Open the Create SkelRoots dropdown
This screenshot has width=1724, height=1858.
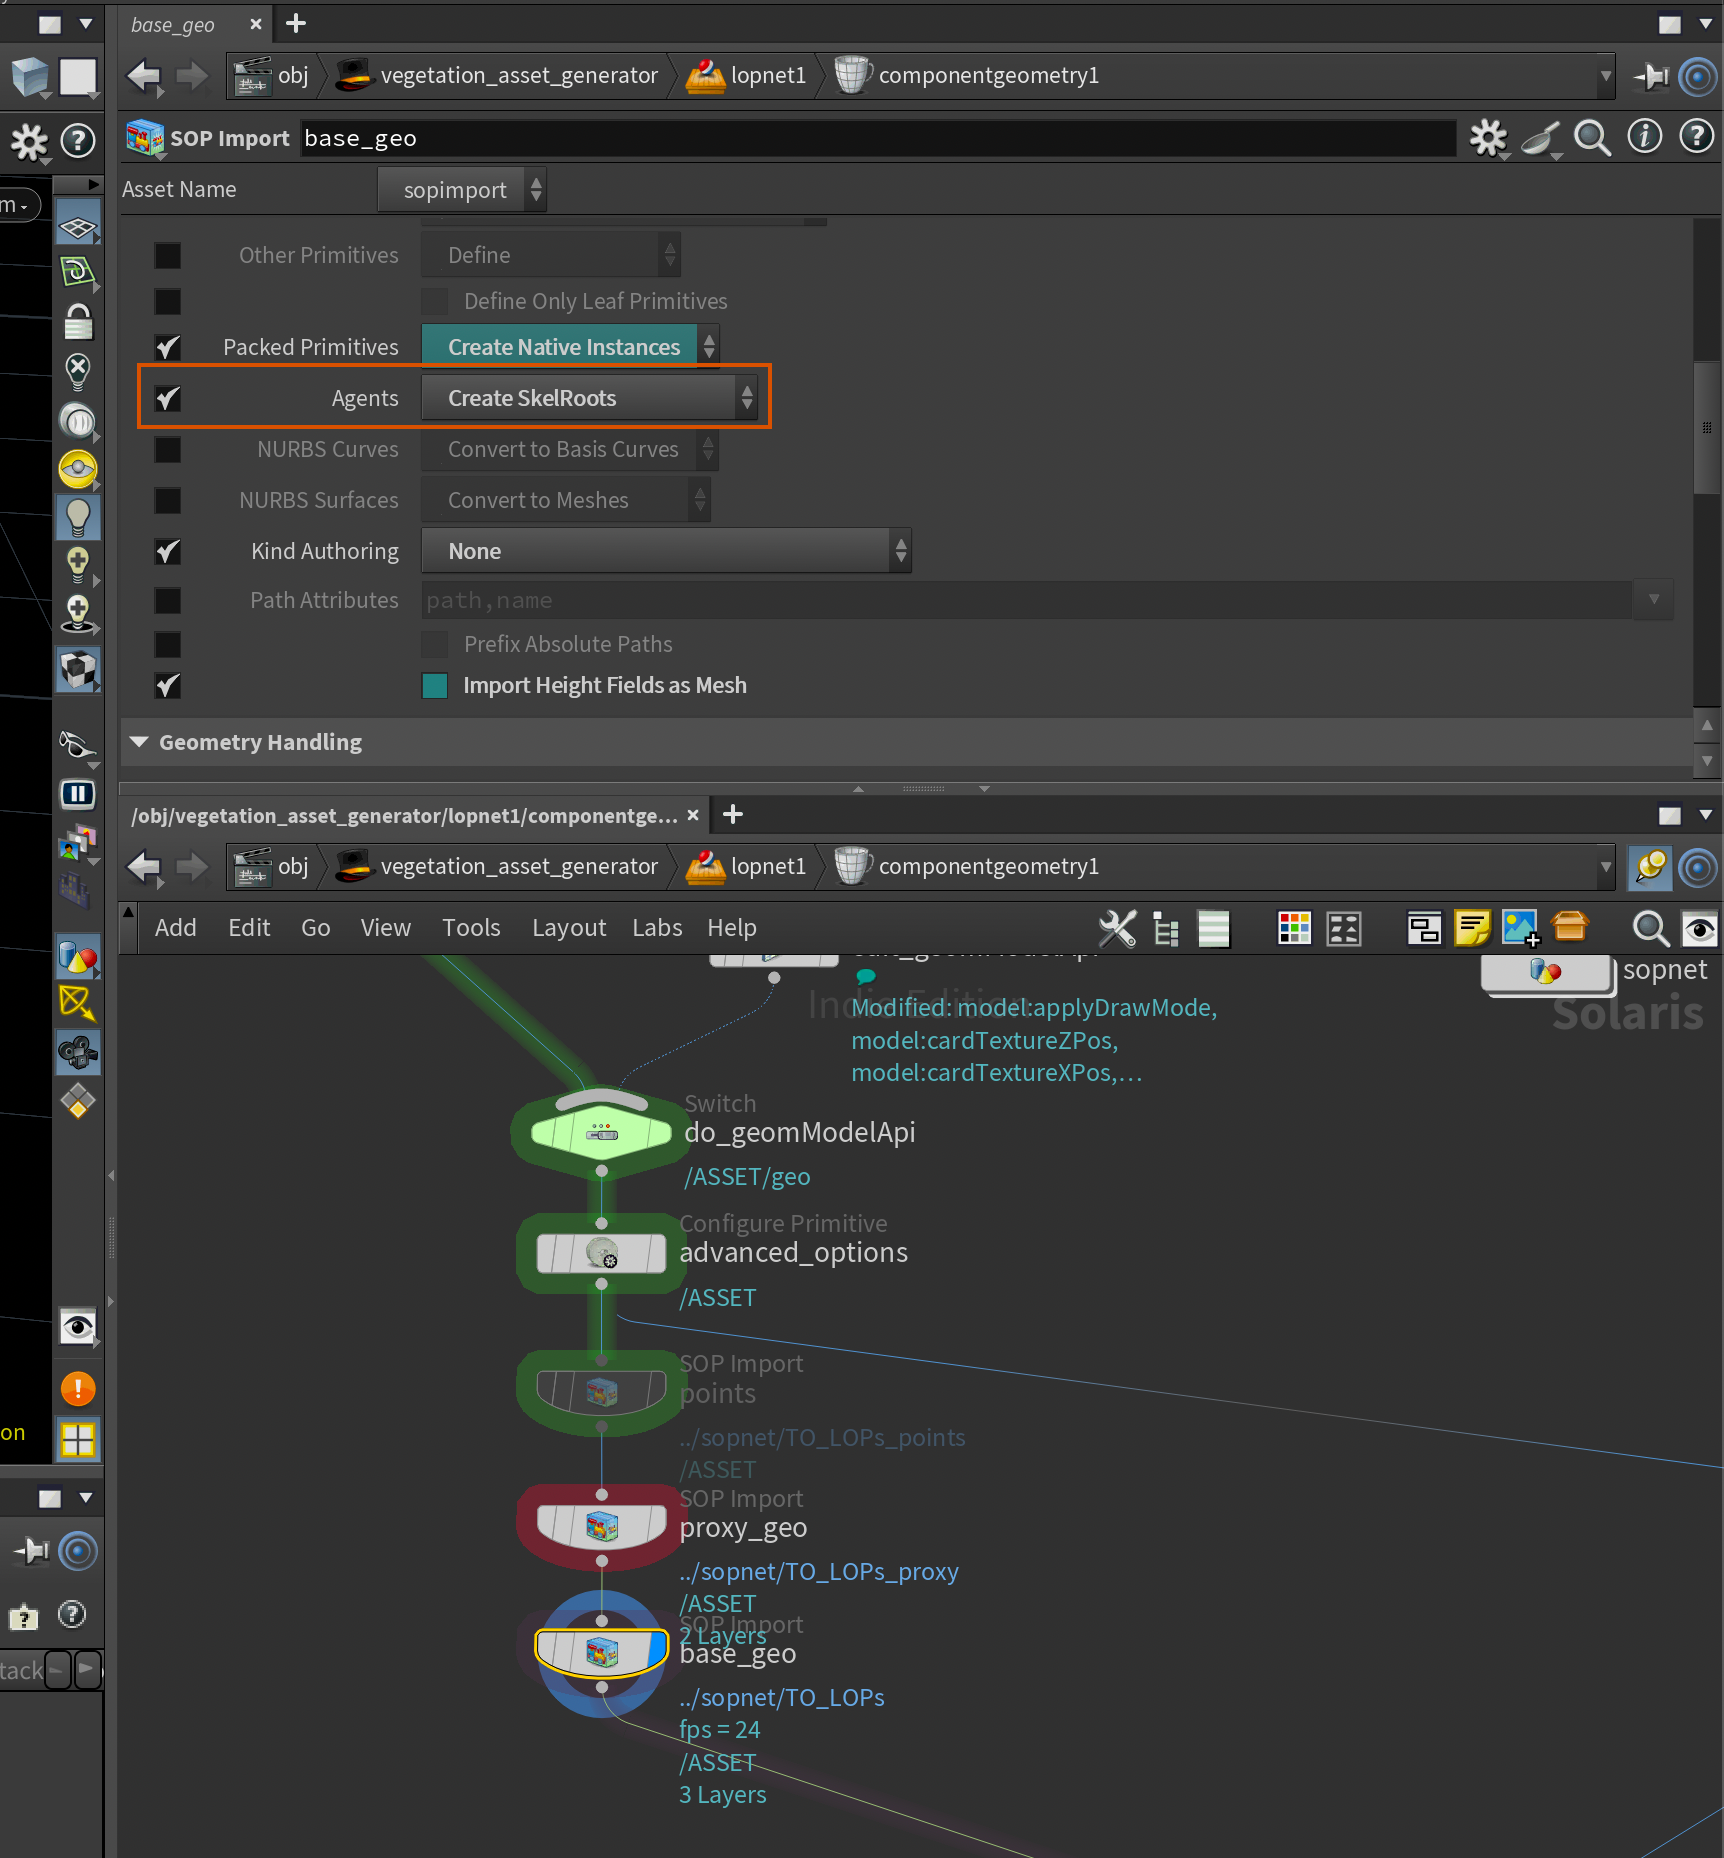click(589, 398)
